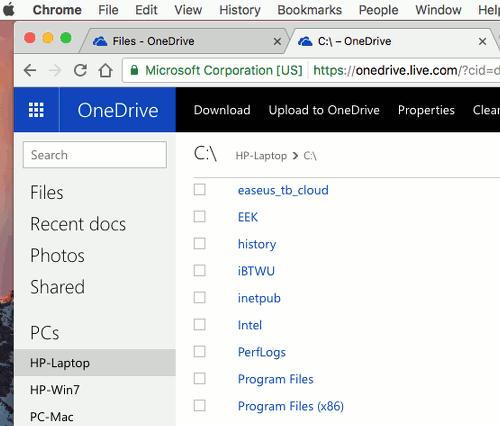
Task: Check the easeus_tb_cloud folder checkbox
Action: [200, 190]
